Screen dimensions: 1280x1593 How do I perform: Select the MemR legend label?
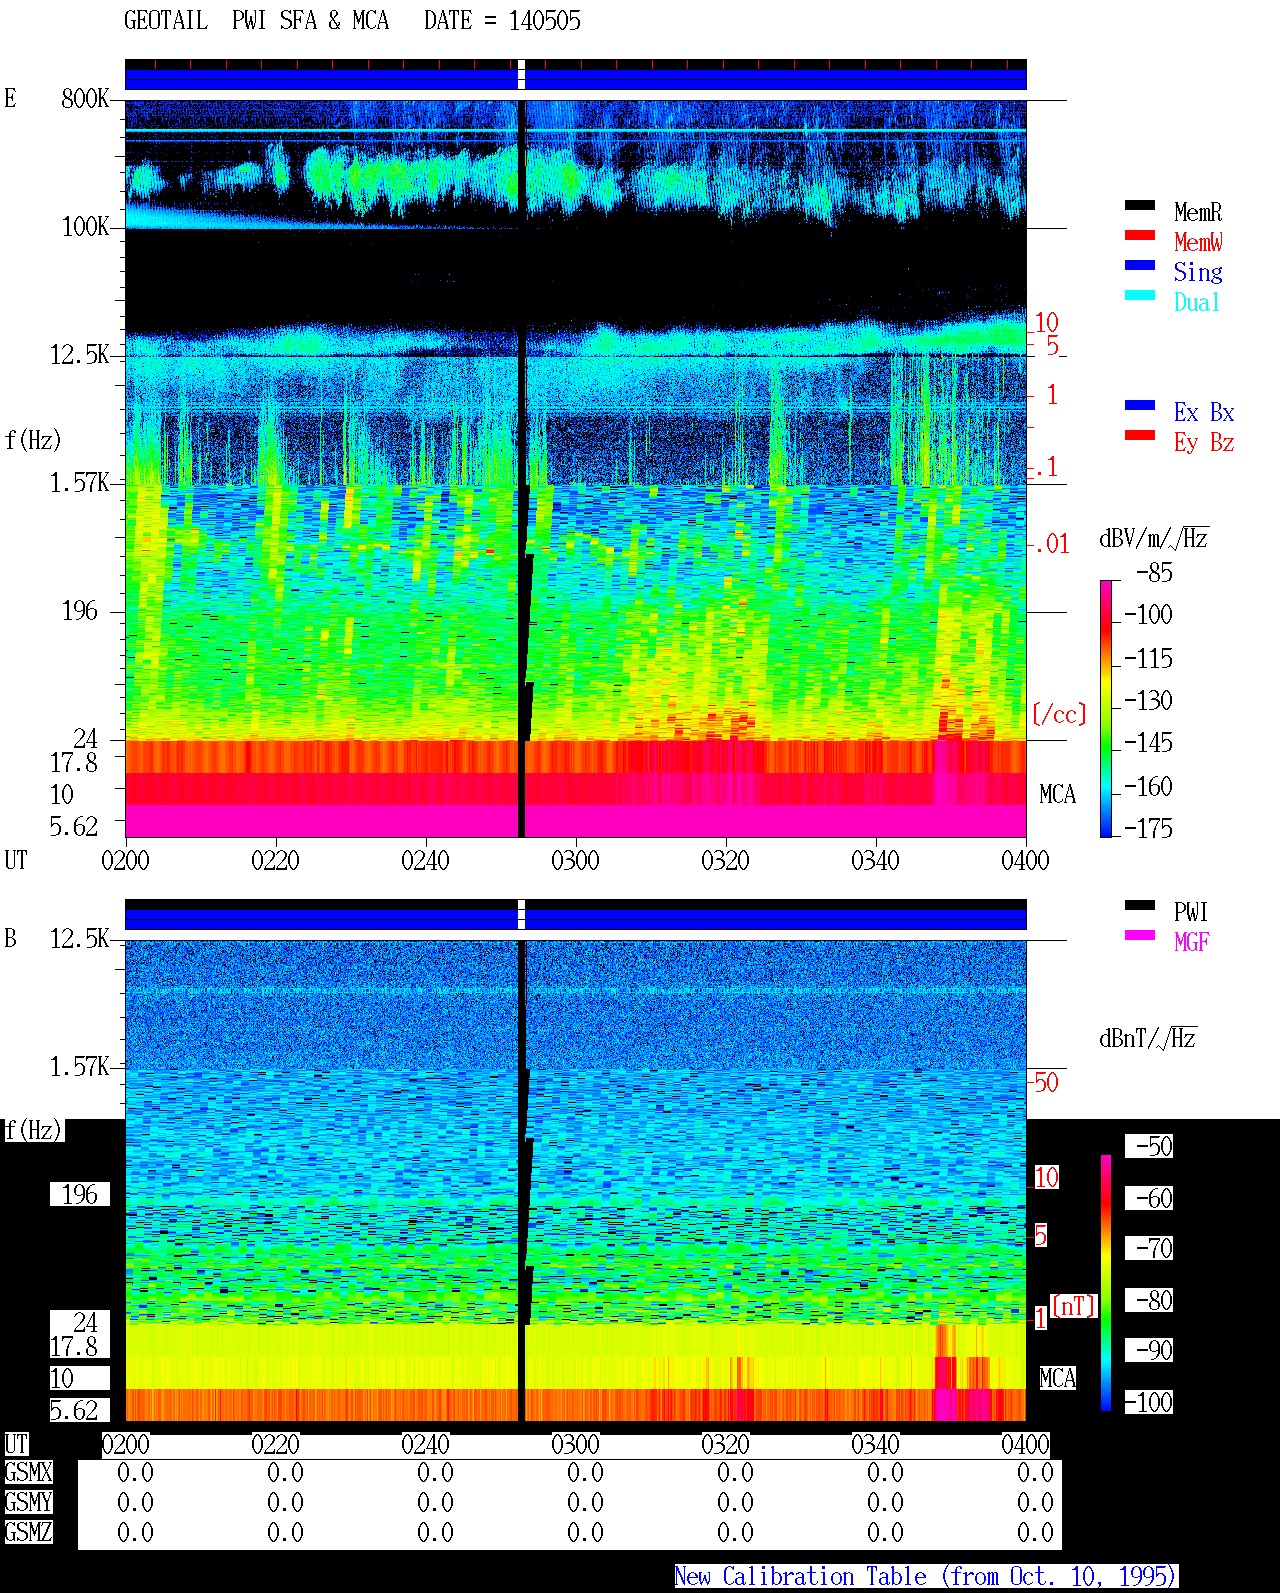coord(1198,212)
